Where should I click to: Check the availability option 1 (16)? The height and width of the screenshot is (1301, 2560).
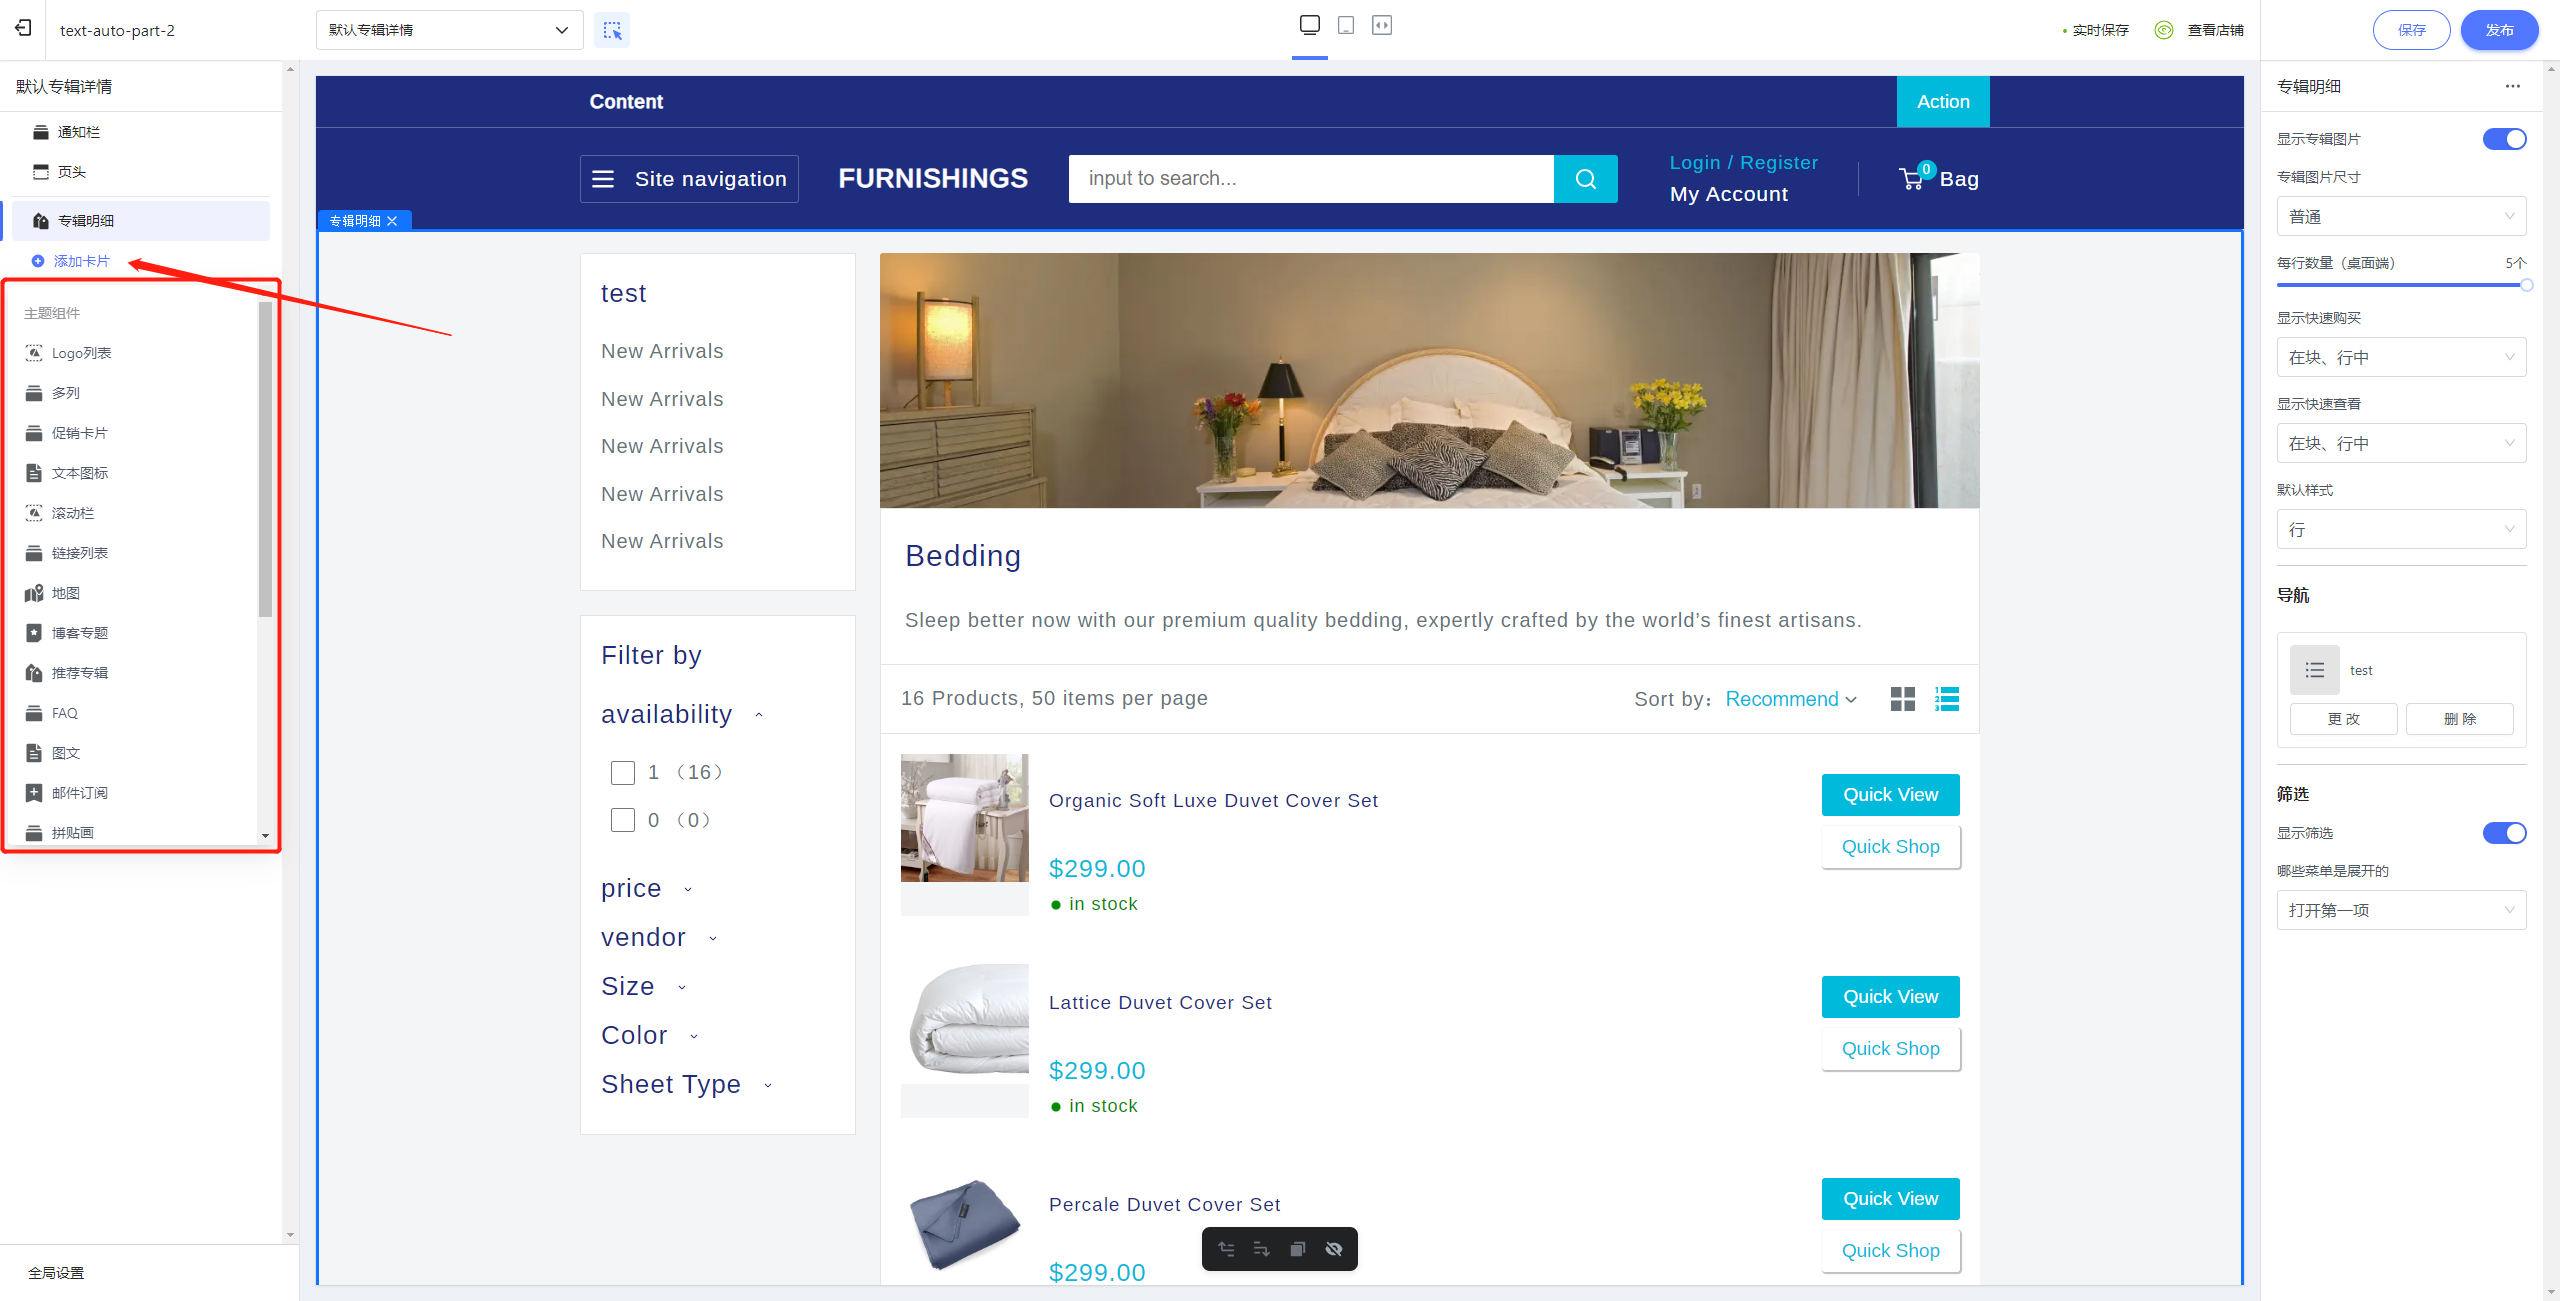click(623, 773)
